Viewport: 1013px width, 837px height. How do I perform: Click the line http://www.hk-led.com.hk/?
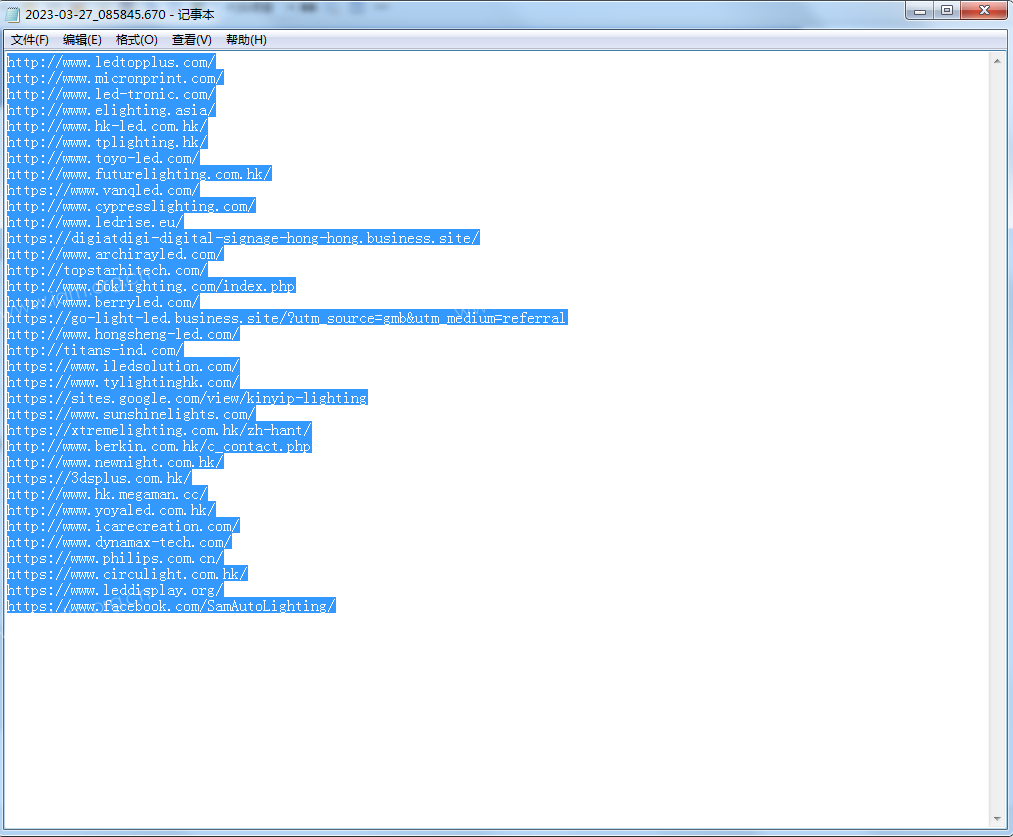click(107, 126)
